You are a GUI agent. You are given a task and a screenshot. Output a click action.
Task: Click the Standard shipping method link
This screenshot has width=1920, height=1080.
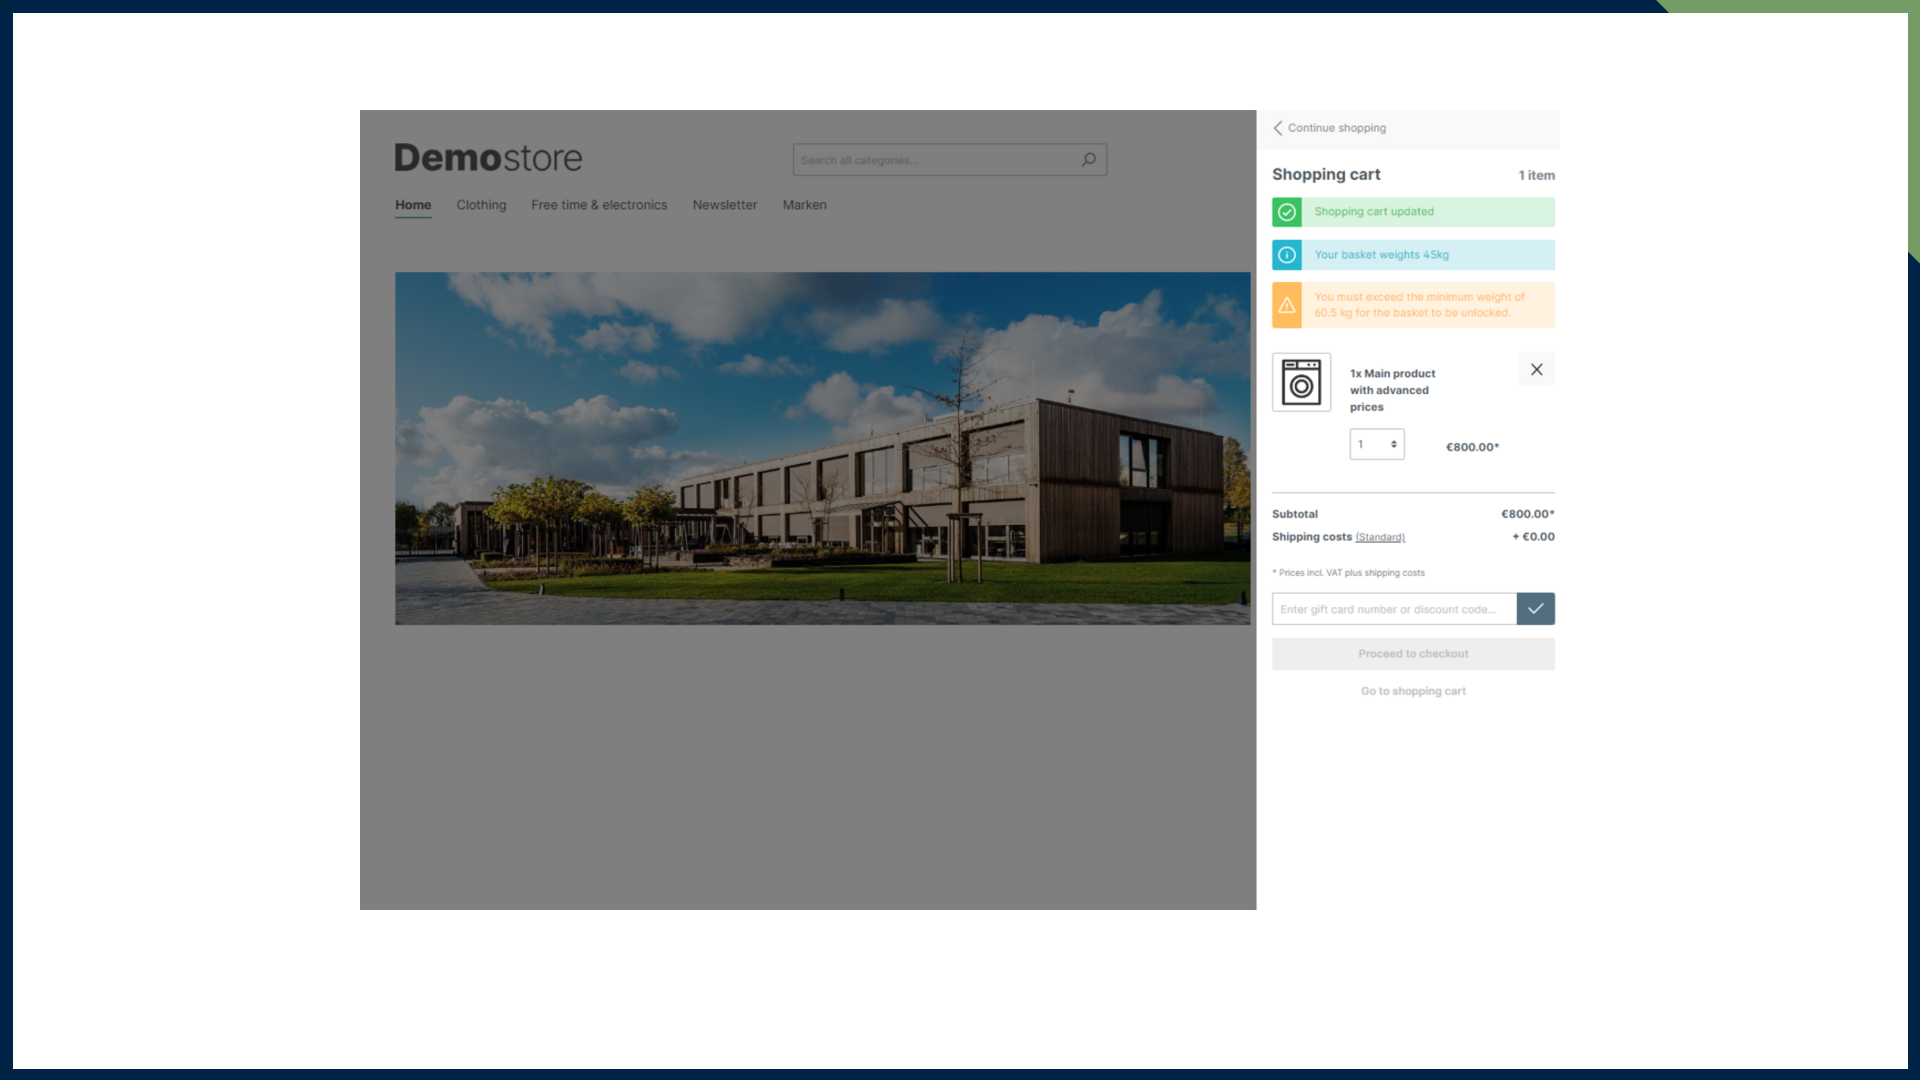tap(1380, 538)
